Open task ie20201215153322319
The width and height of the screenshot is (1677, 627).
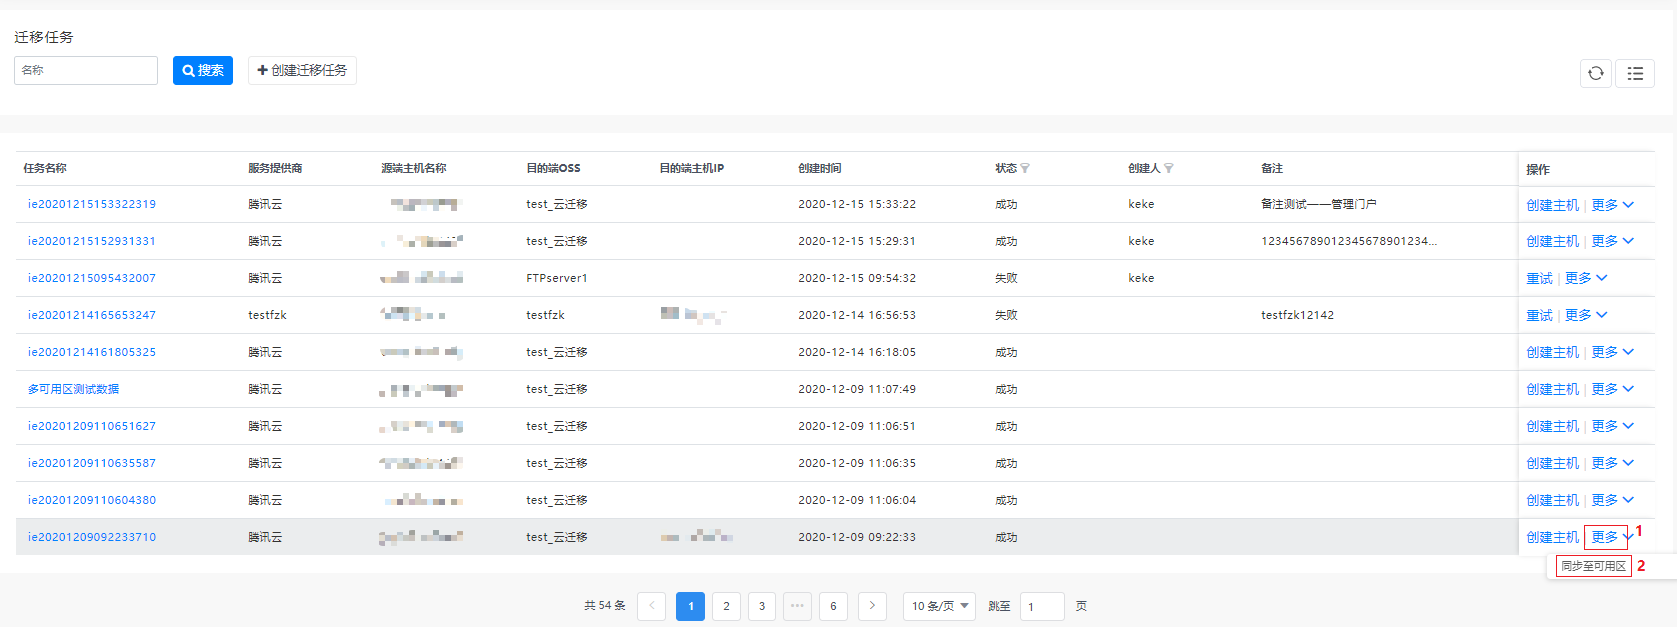(x=92, y=204)
